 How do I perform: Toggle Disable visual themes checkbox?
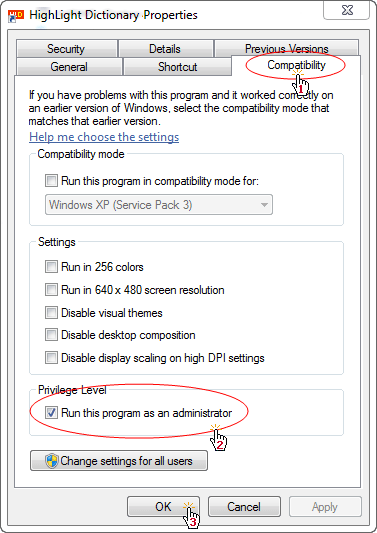(x=51, y=313)
